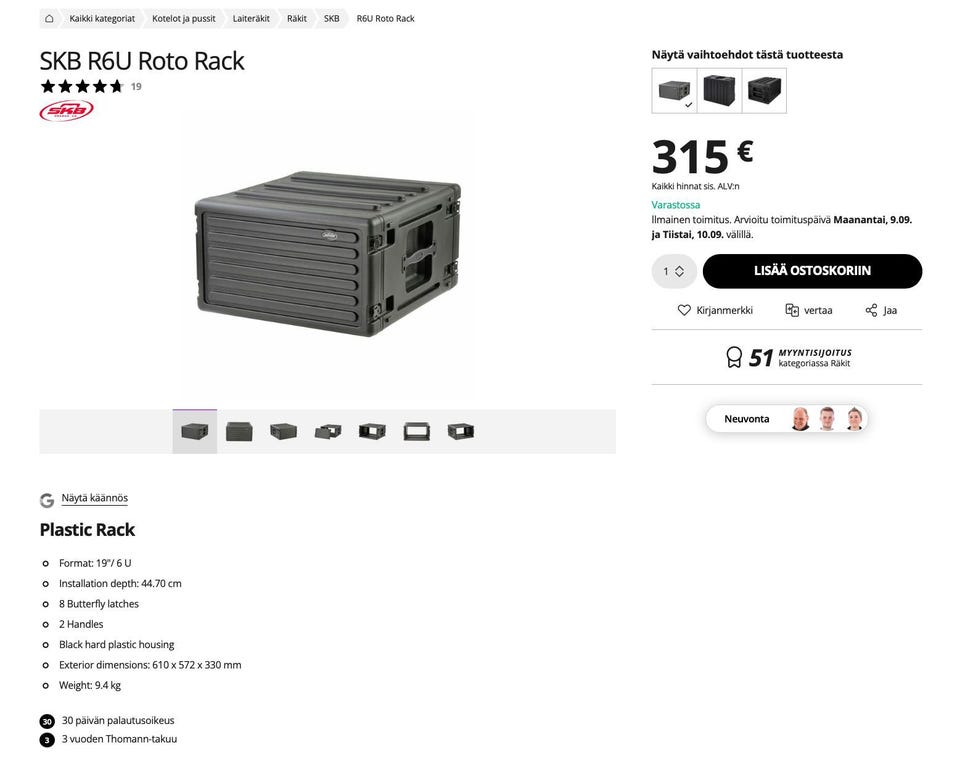This screenshot has width=960, height=769.
Task: Go to Laiteräkit breadcrumb
Action: click(251, 18)
